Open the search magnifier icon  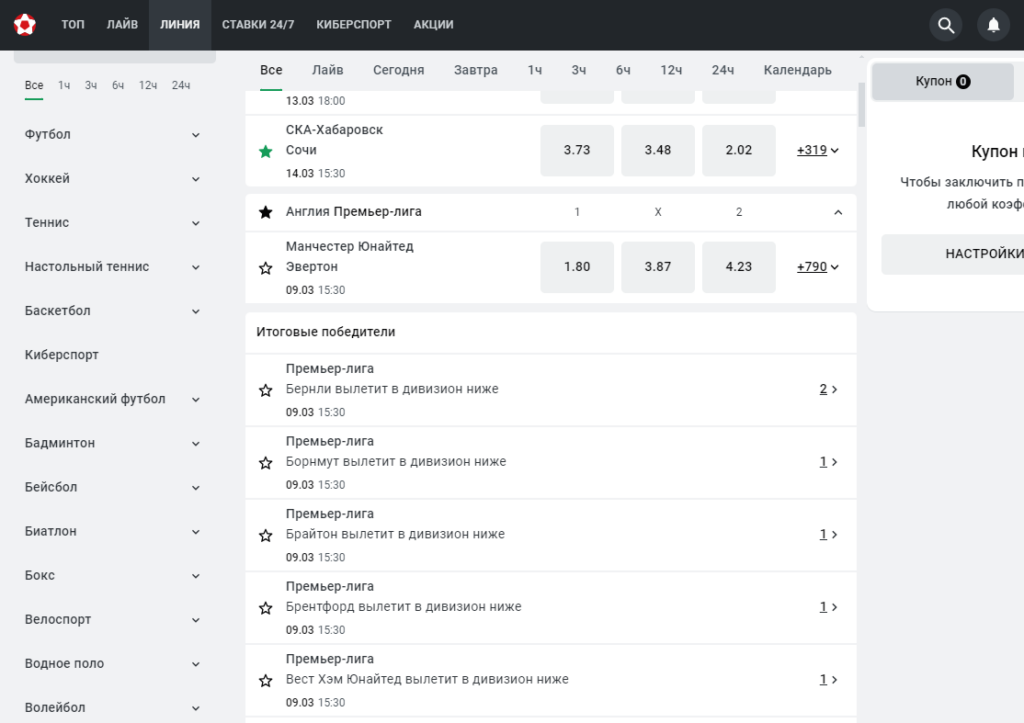coord(946,25)
